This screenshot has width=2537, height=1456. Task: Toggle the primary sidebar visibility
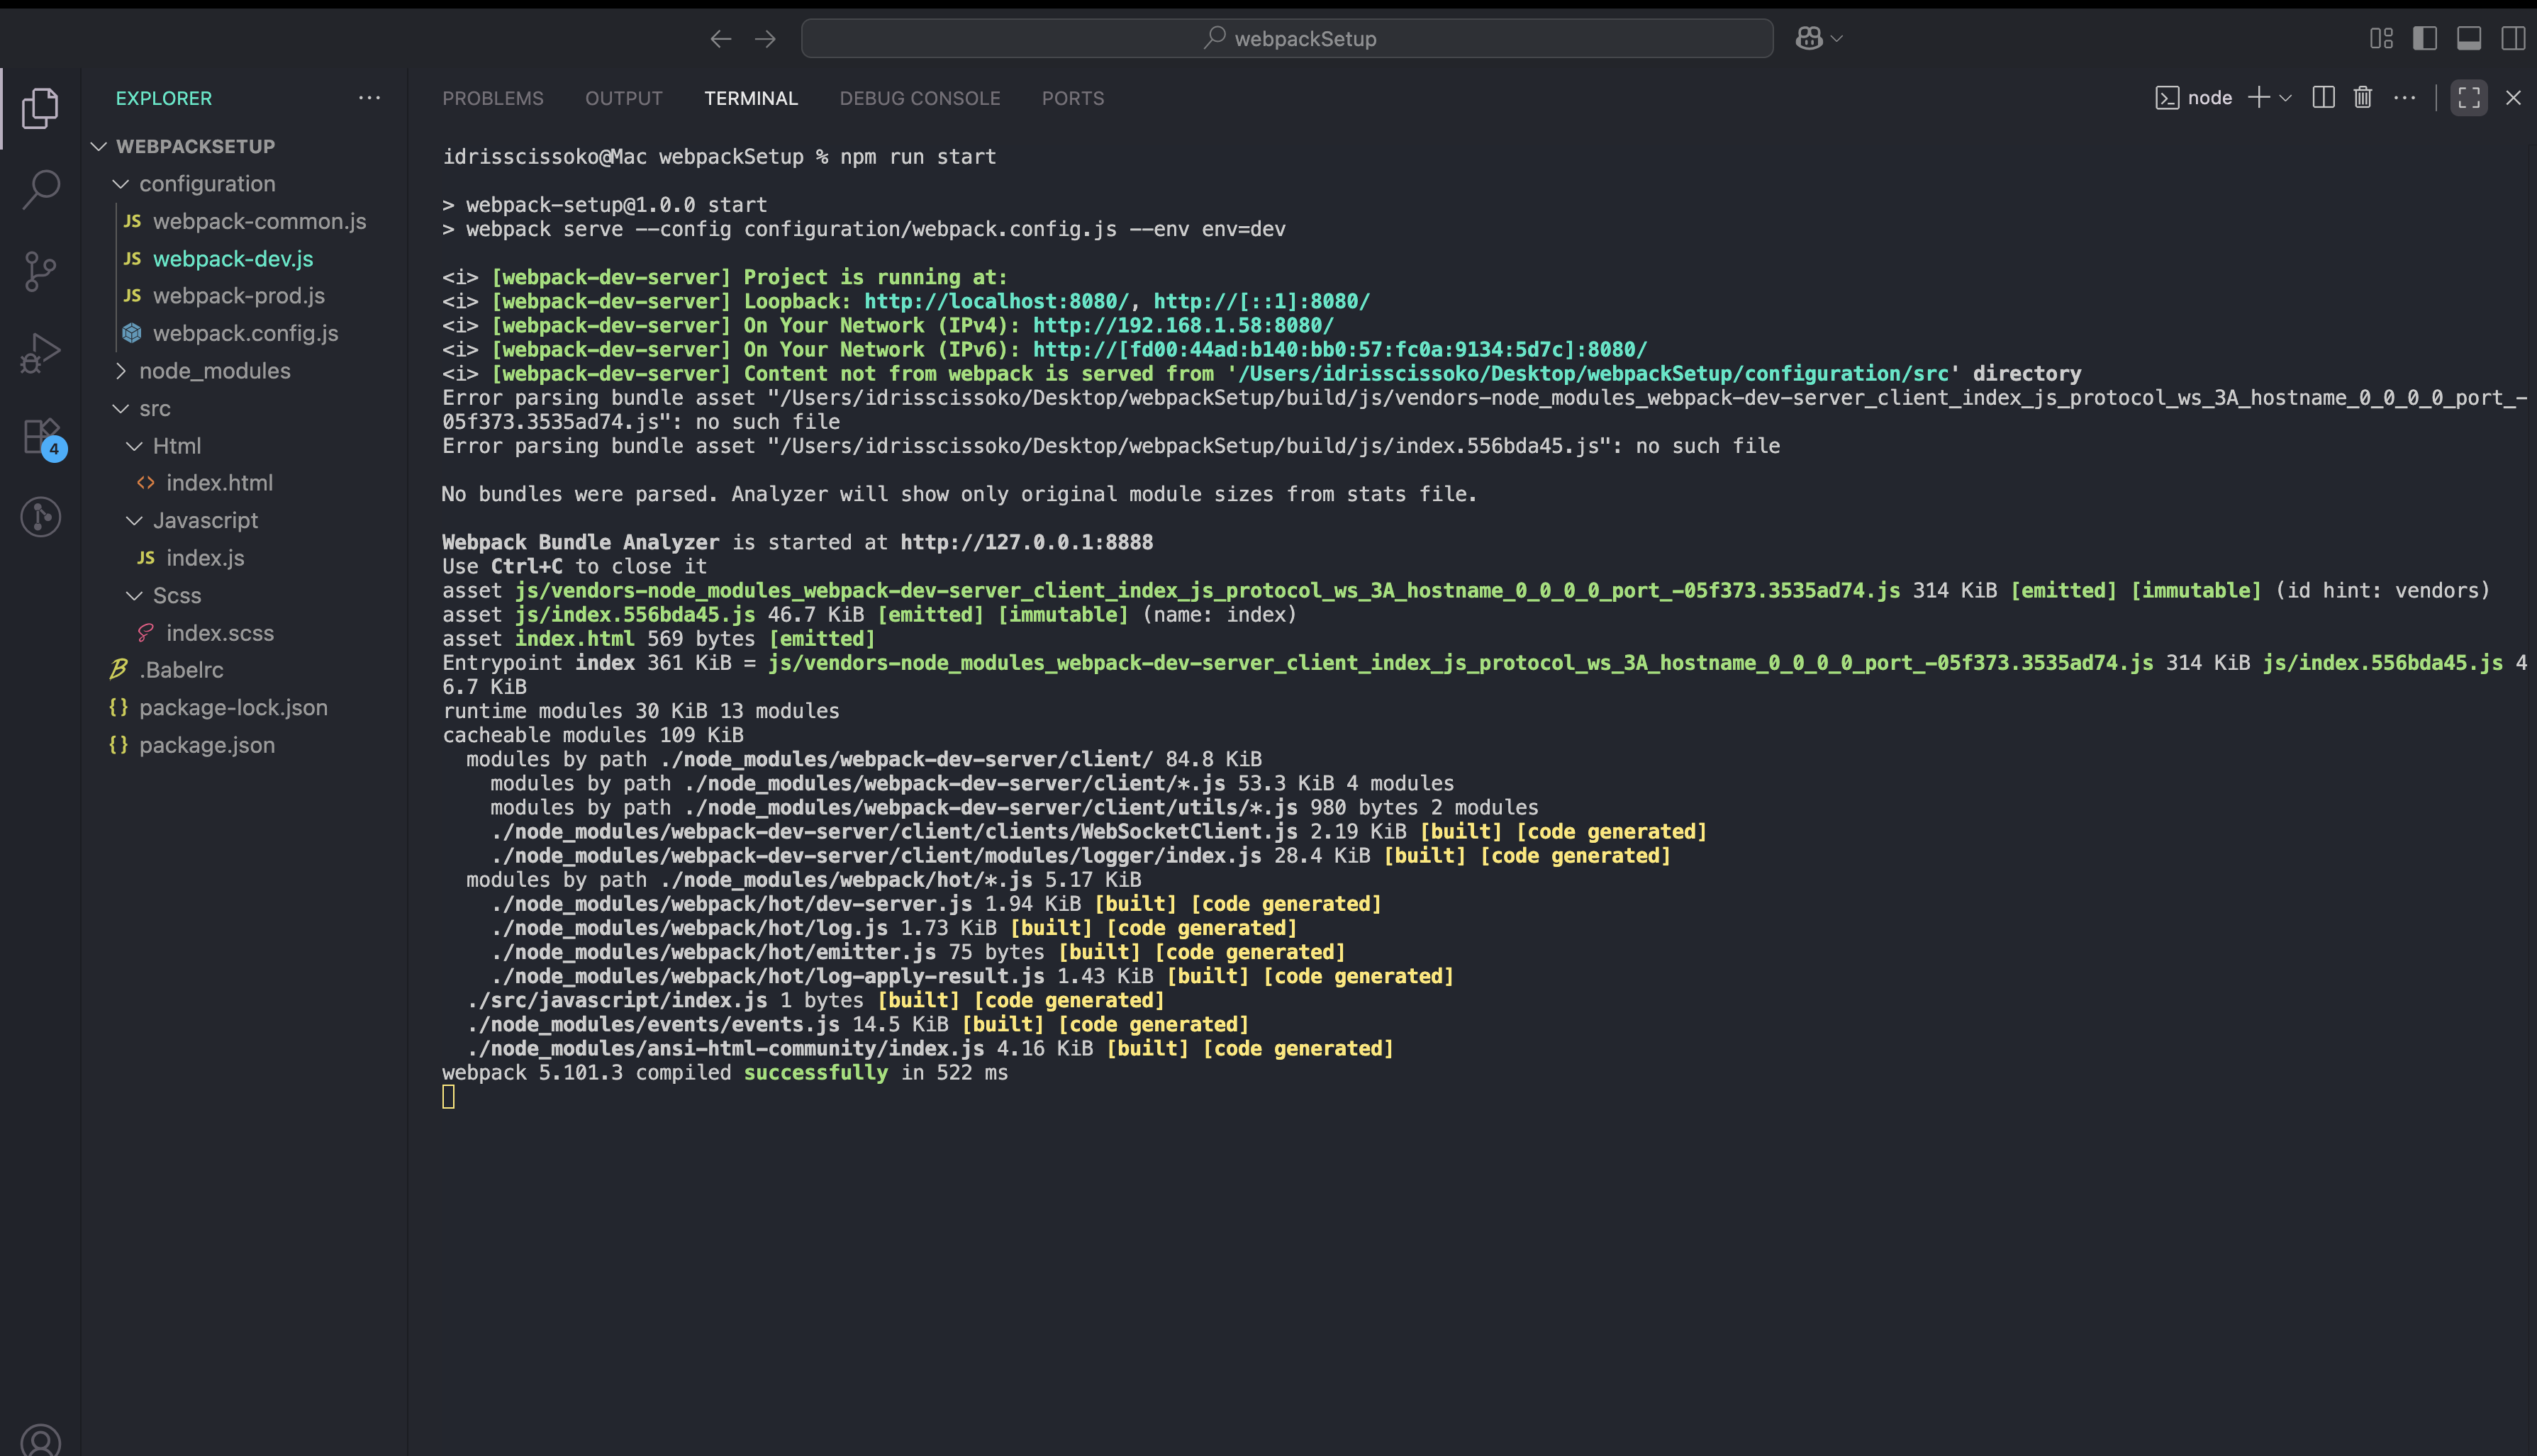click(x=2425, y=38)
